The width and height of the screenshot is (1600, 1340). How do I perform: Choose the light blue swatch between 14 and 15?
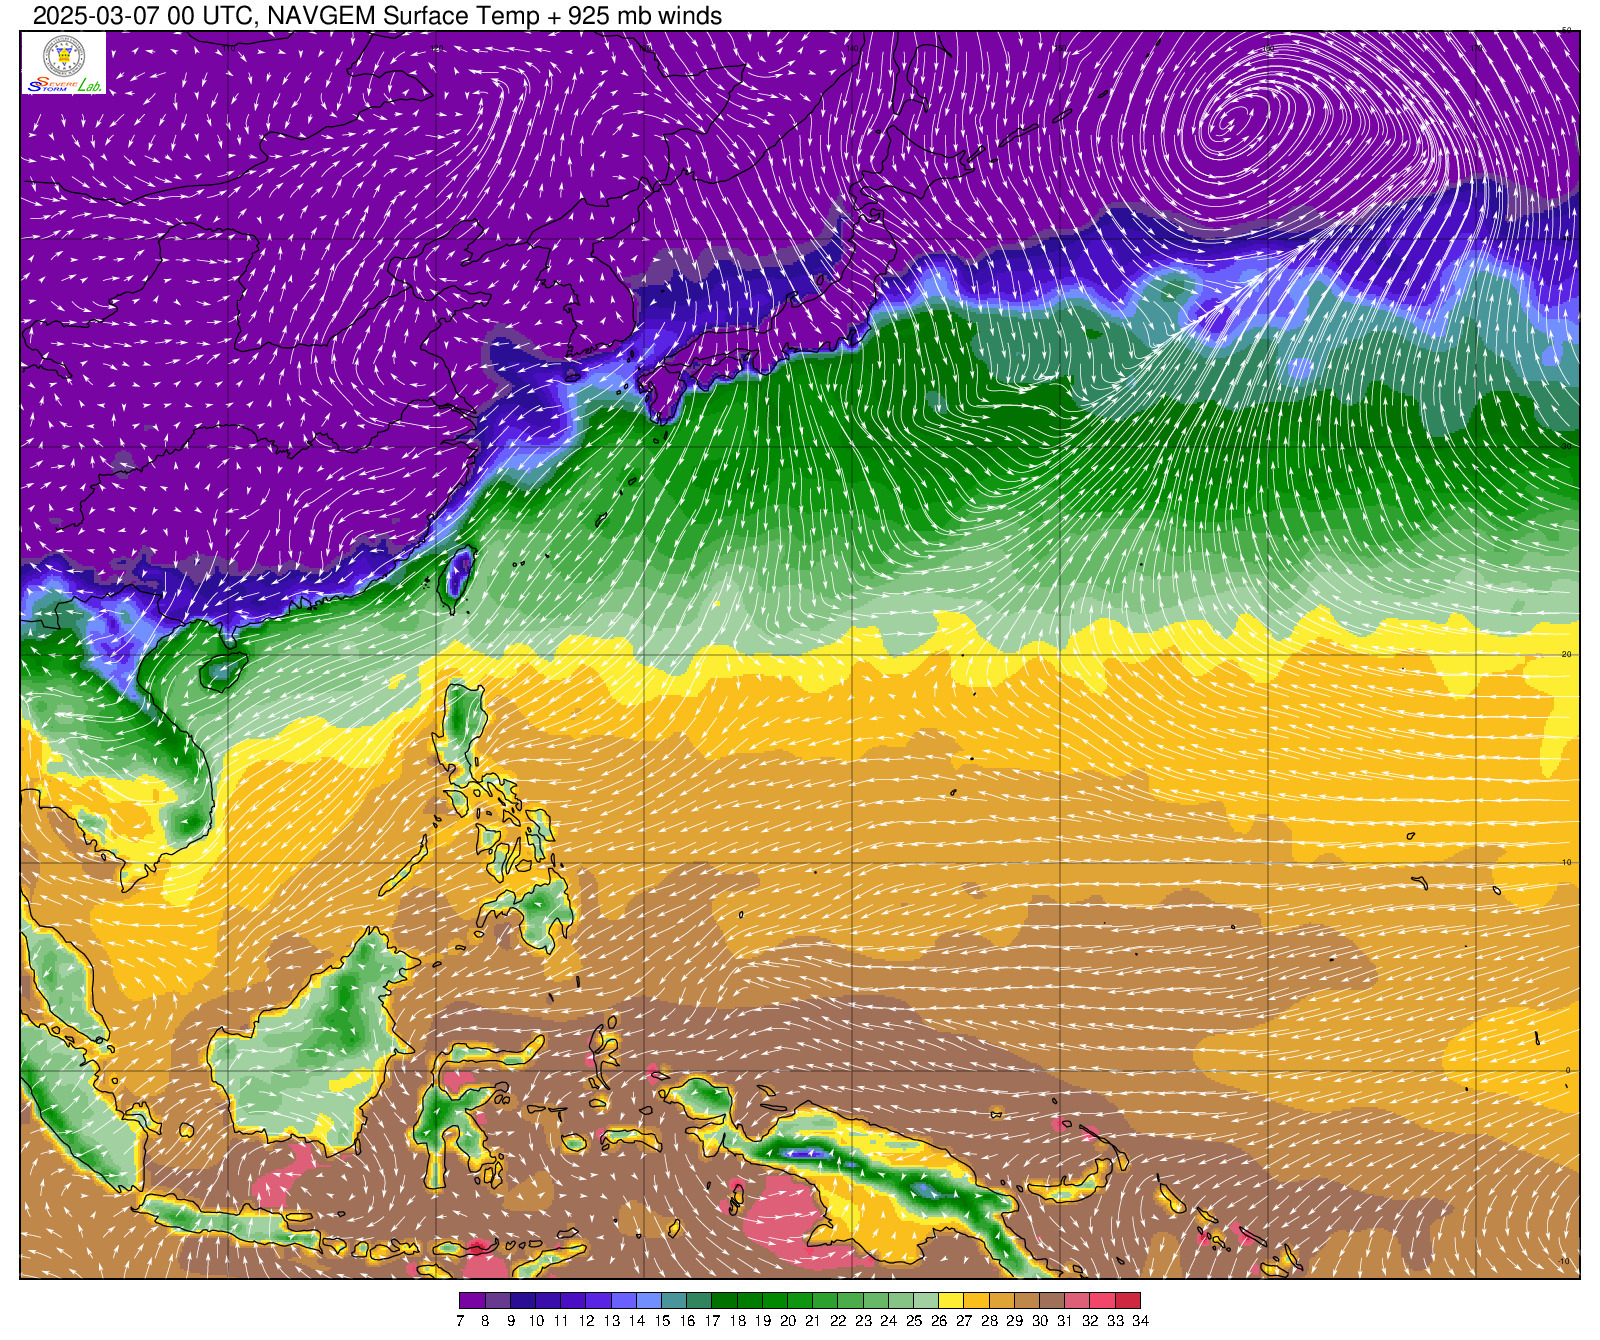pos(648,1301)
